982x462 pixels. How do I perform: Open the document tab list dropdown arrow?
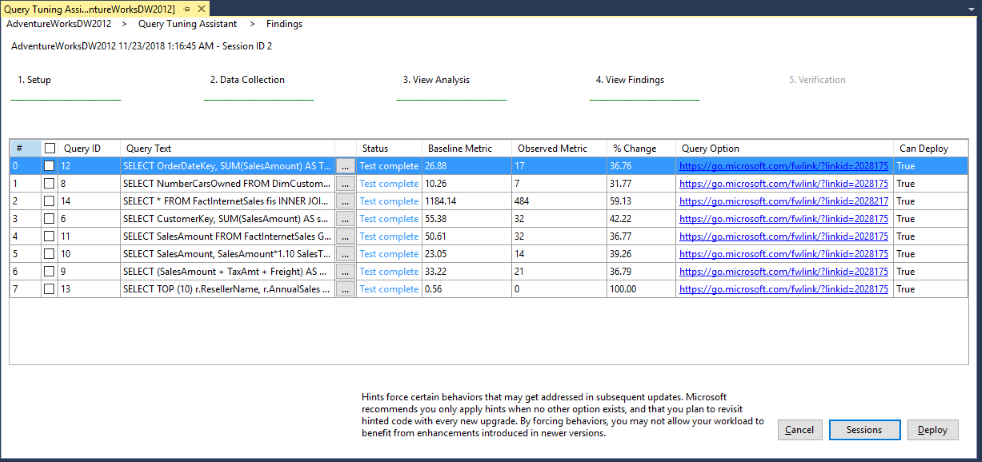971,8
